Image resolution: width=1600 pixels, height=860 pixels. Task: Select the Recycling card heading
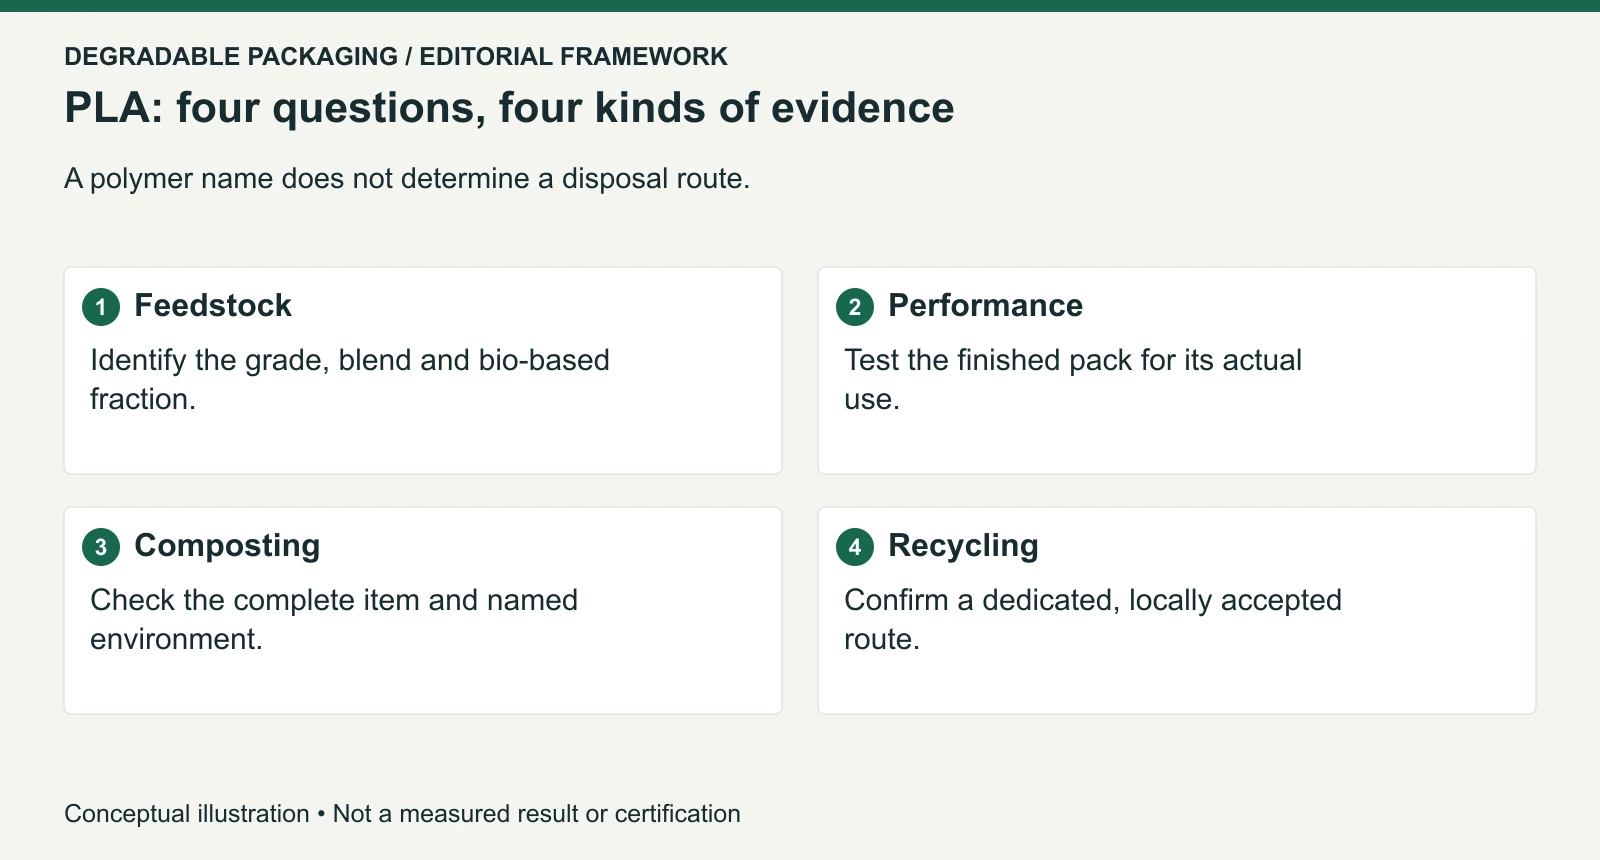(x=963, y=546)
